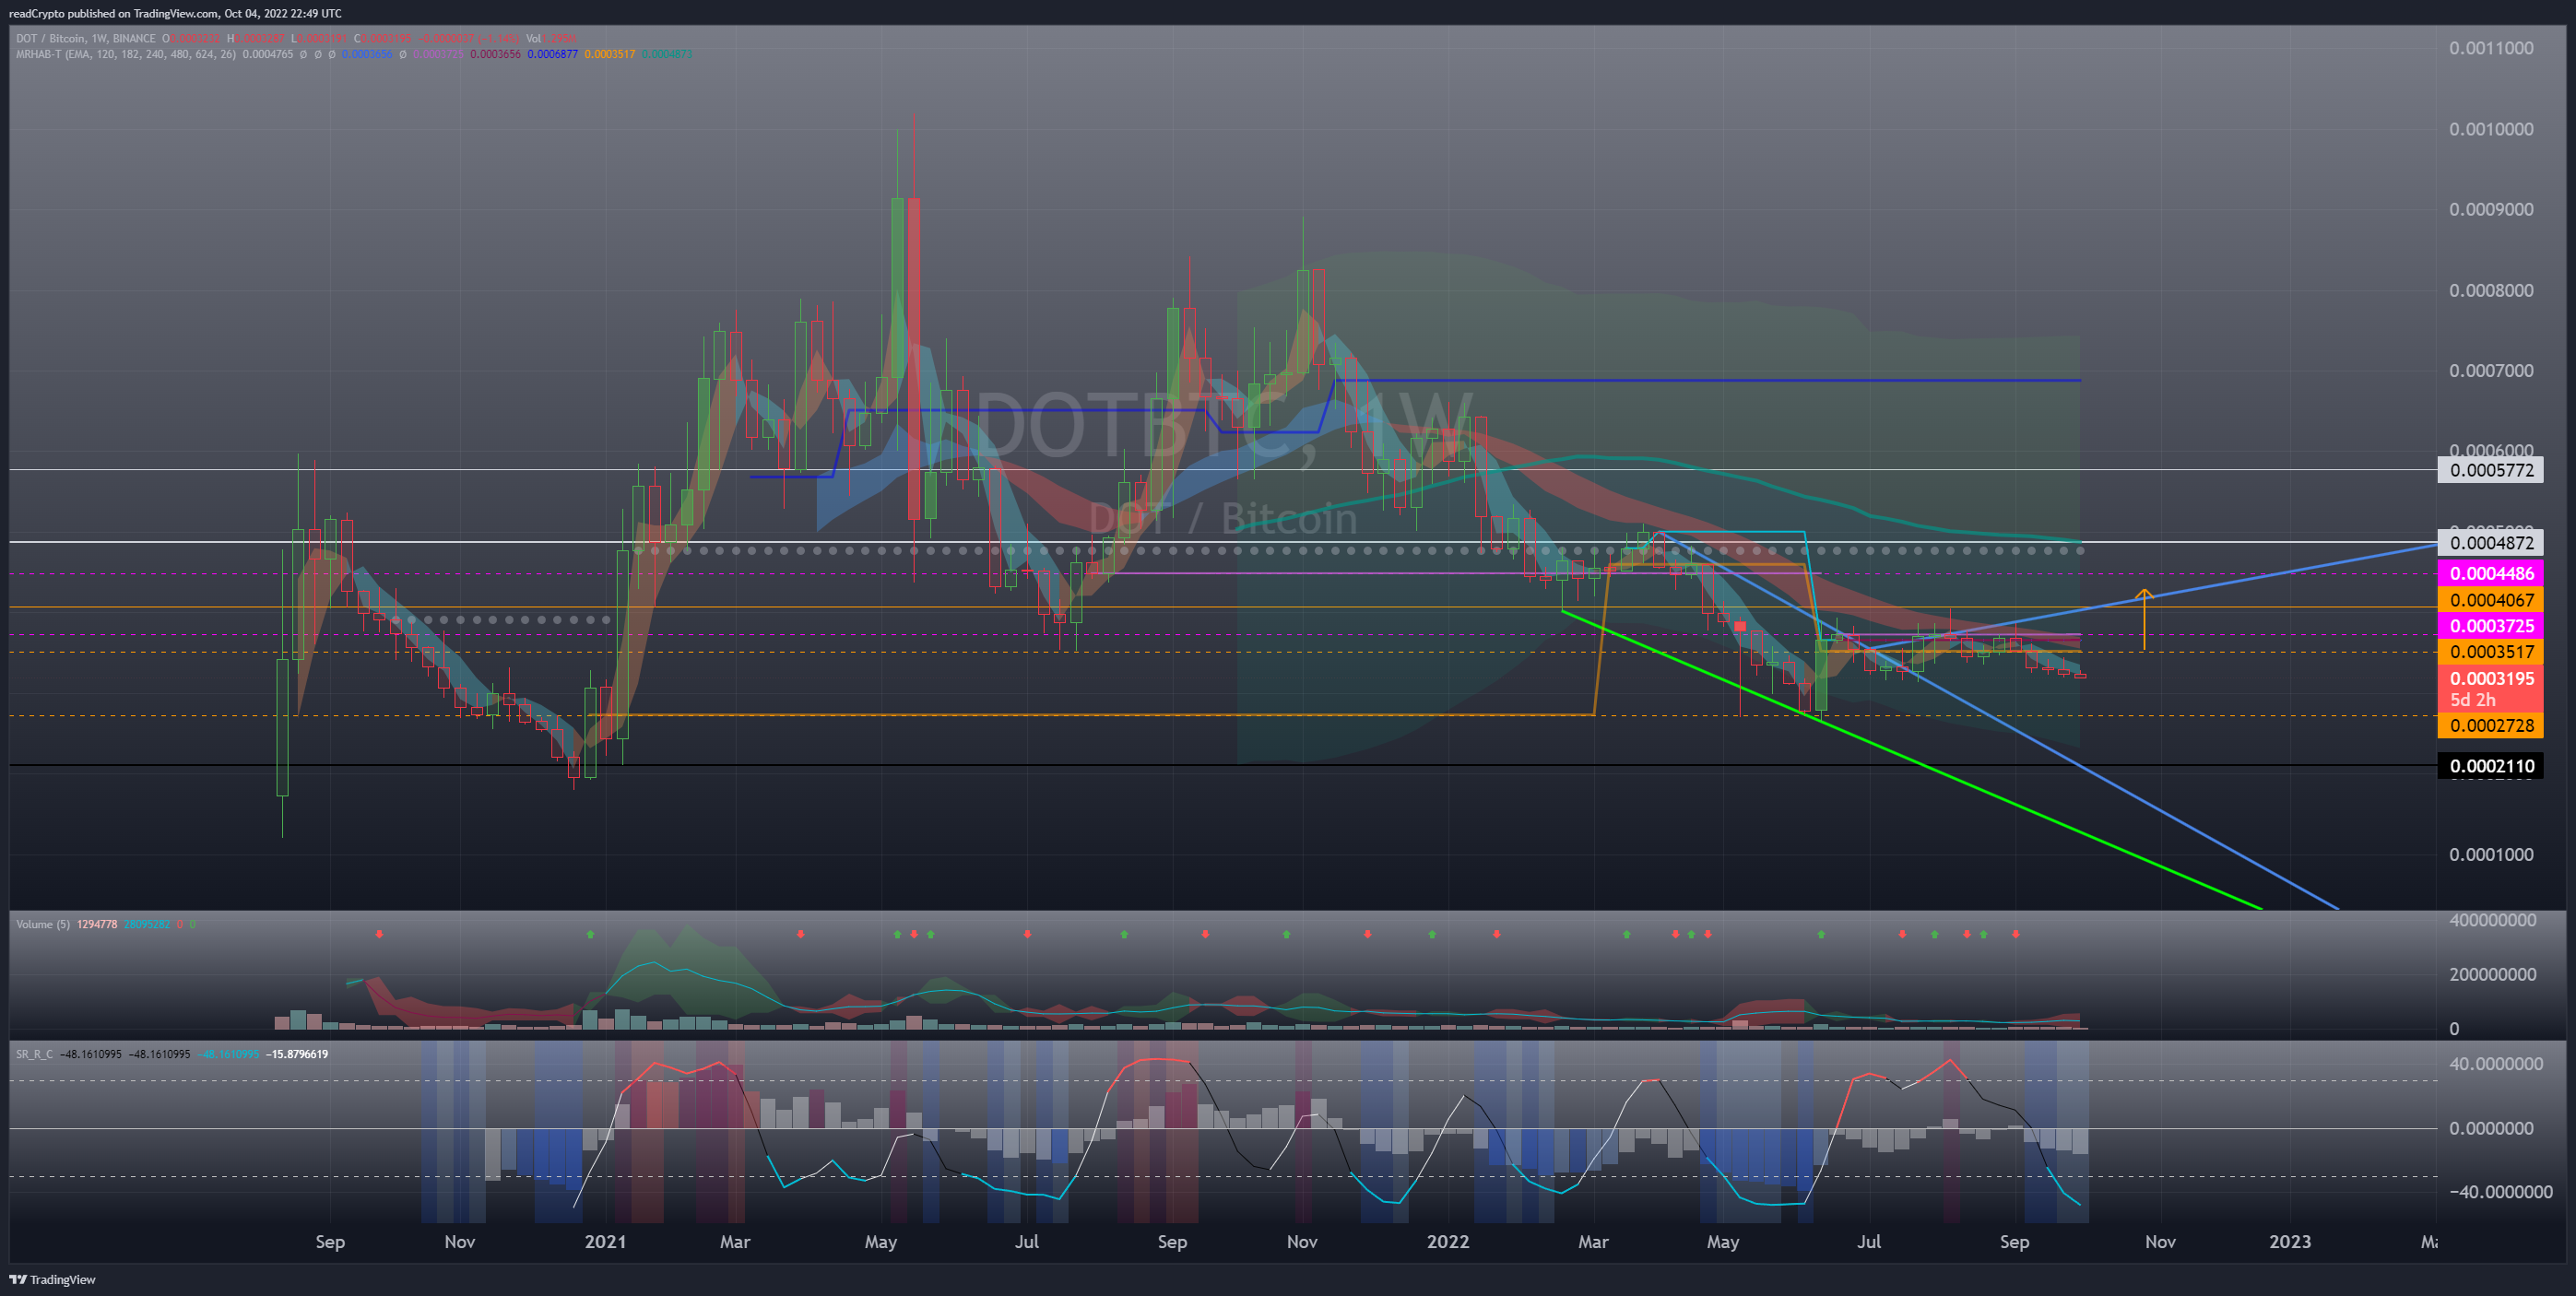Click the magenta 0.0003725 price label
This screenshot has width=2576, height=1296.
[x=2490, y=626]
